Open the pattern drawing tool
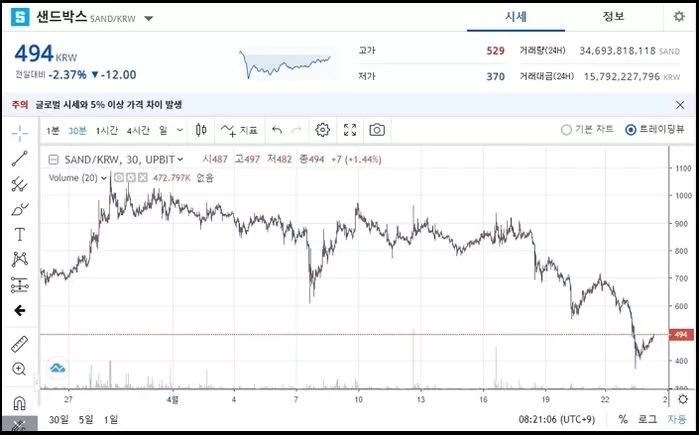 [20, 259]
